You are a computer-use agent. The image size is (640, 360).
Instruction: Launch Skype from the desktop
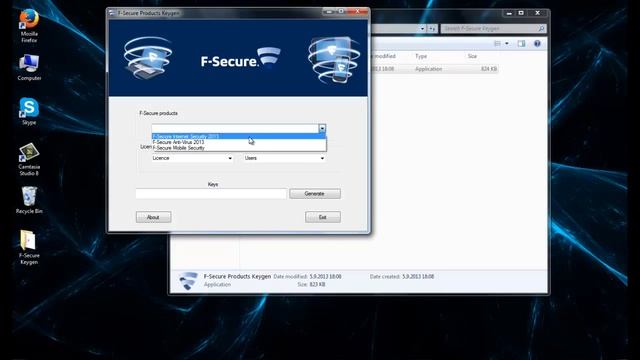point(29,111)
